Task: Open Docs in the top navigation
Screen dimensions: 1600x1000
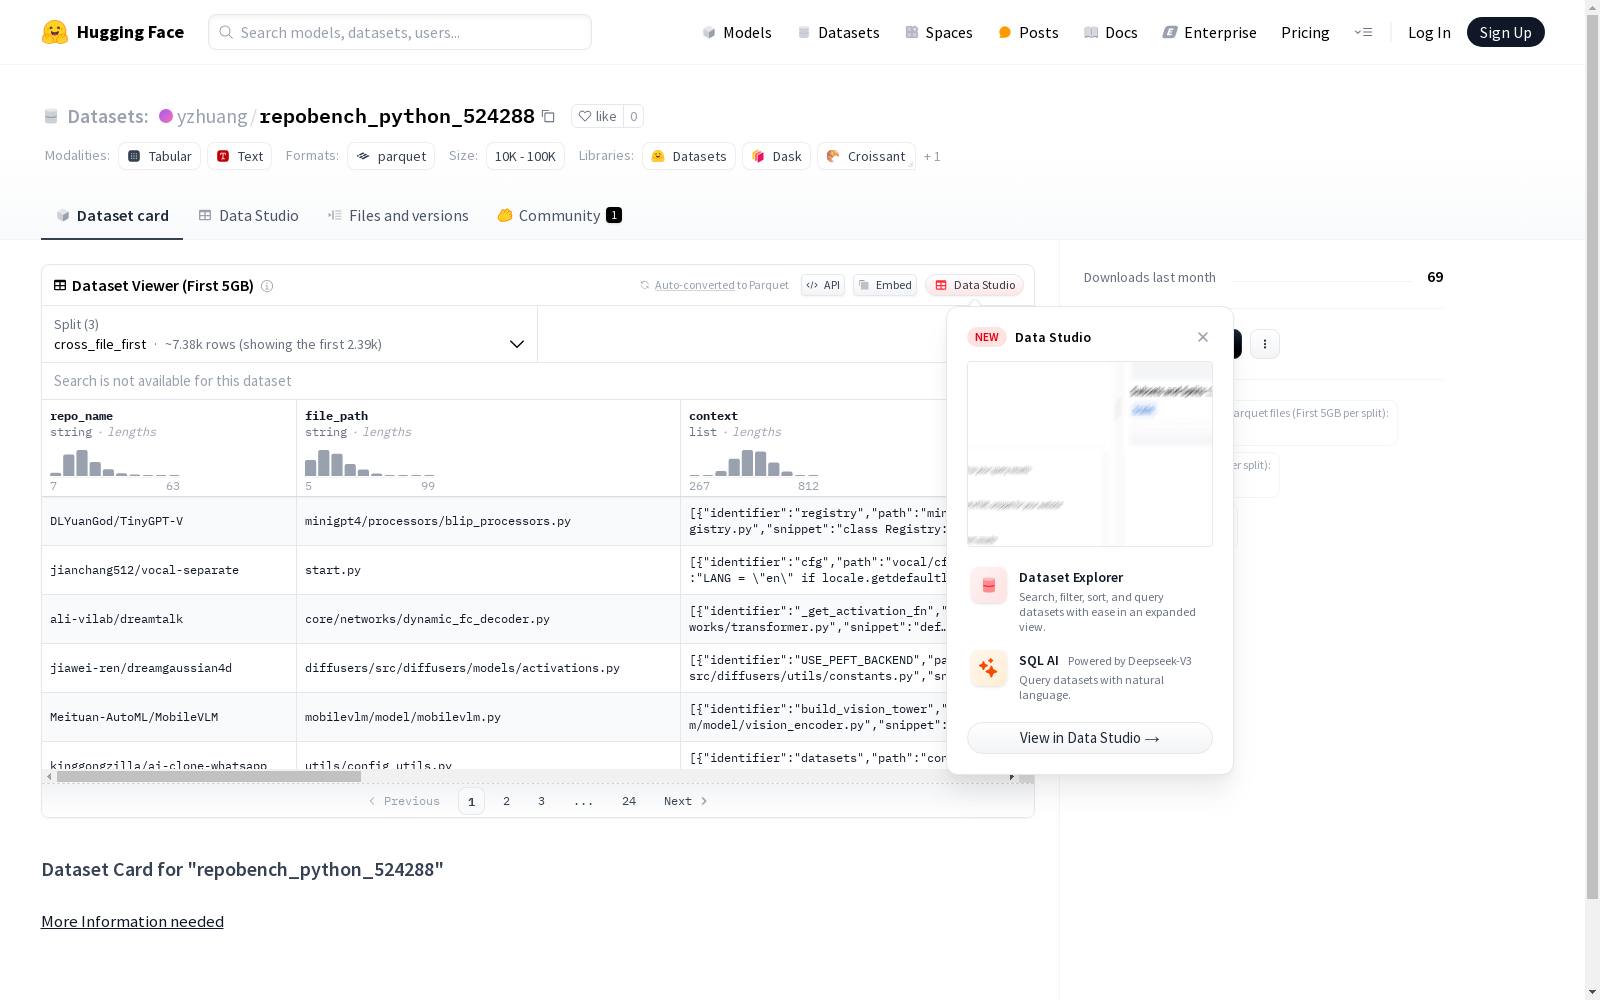Action: (x=1111, y=32)
